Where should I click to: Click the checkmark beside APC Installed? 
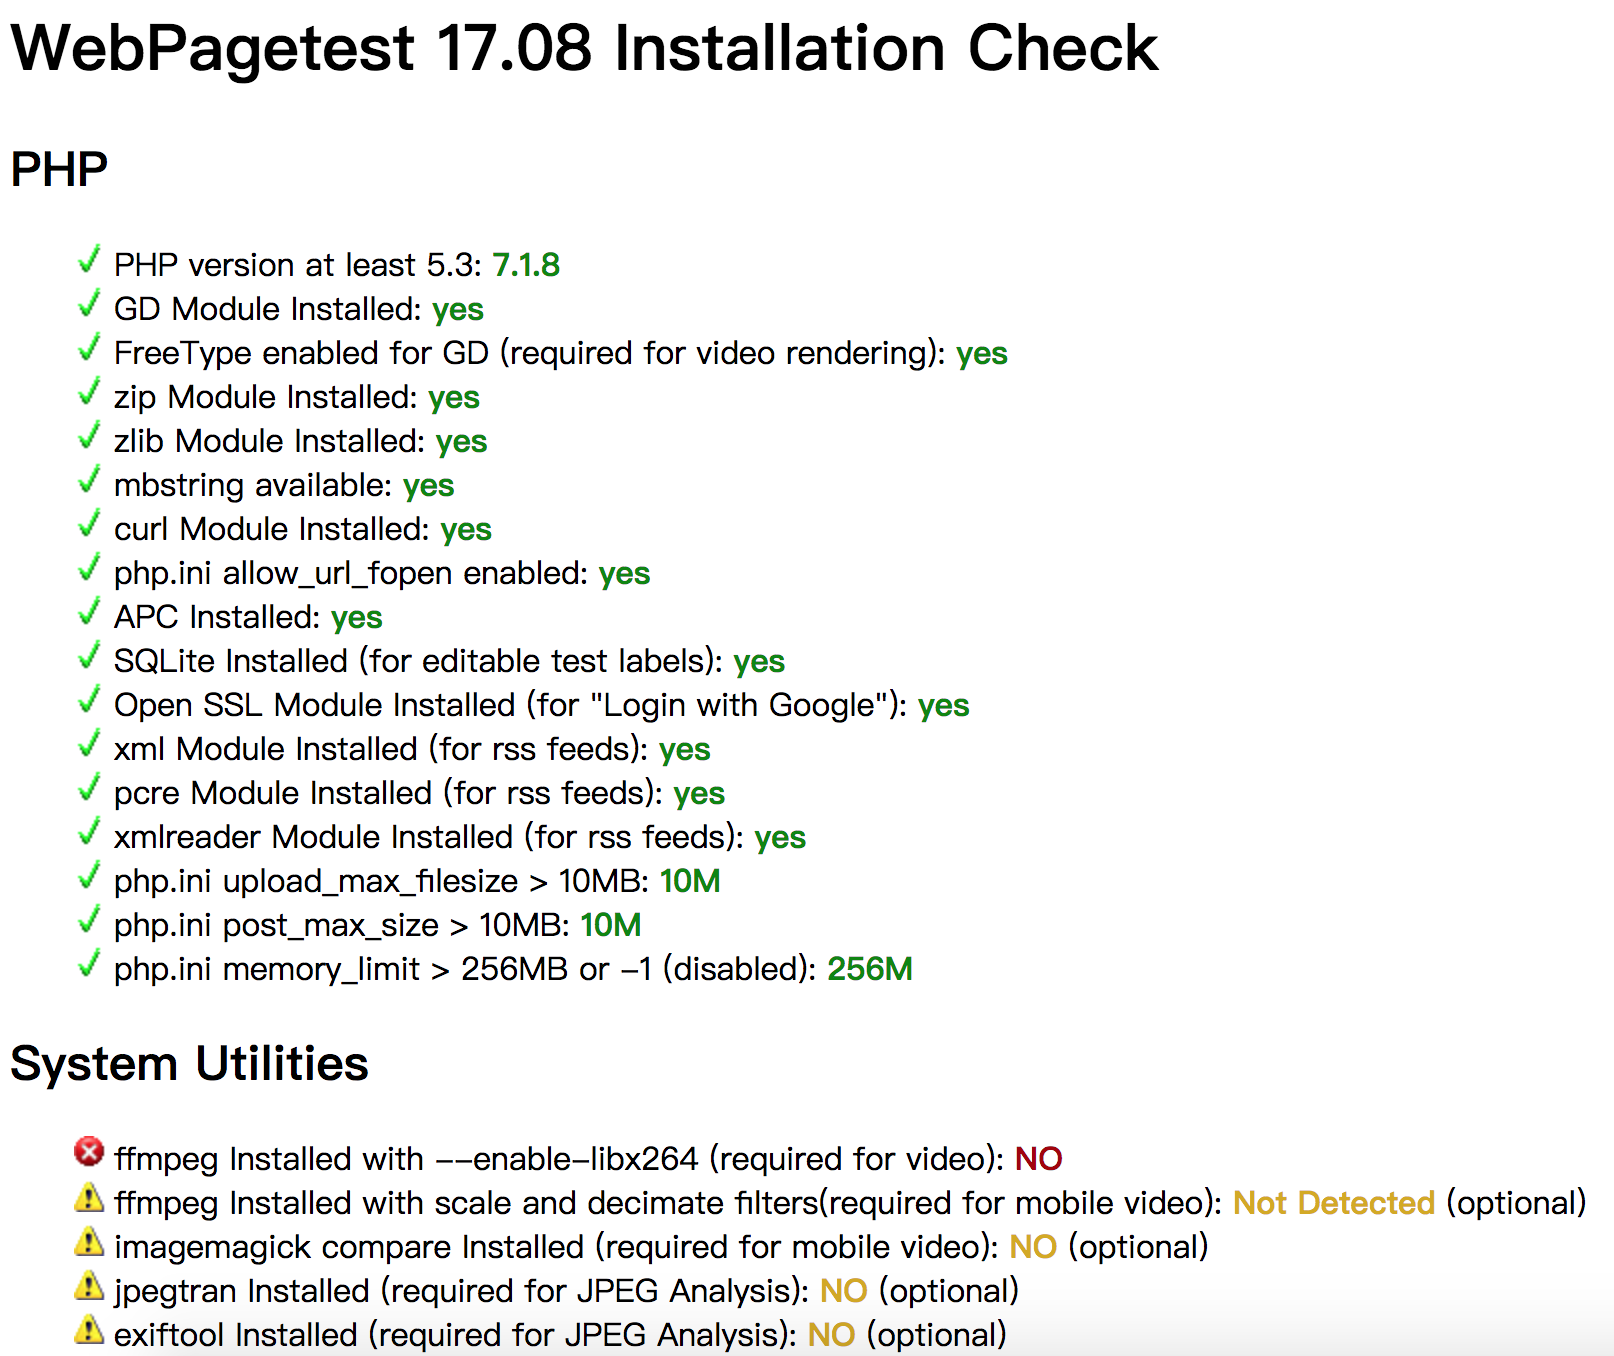[x=89, y=612]
